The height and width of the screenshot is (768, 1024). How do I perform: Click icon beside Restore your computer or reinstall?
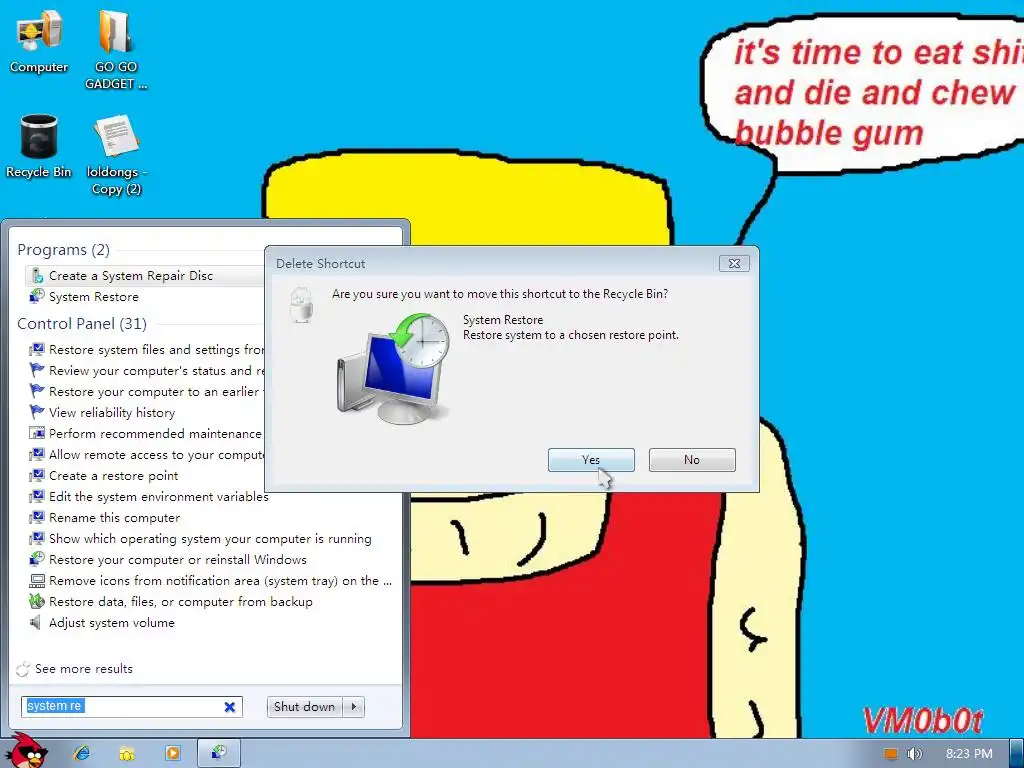[37, 559]
